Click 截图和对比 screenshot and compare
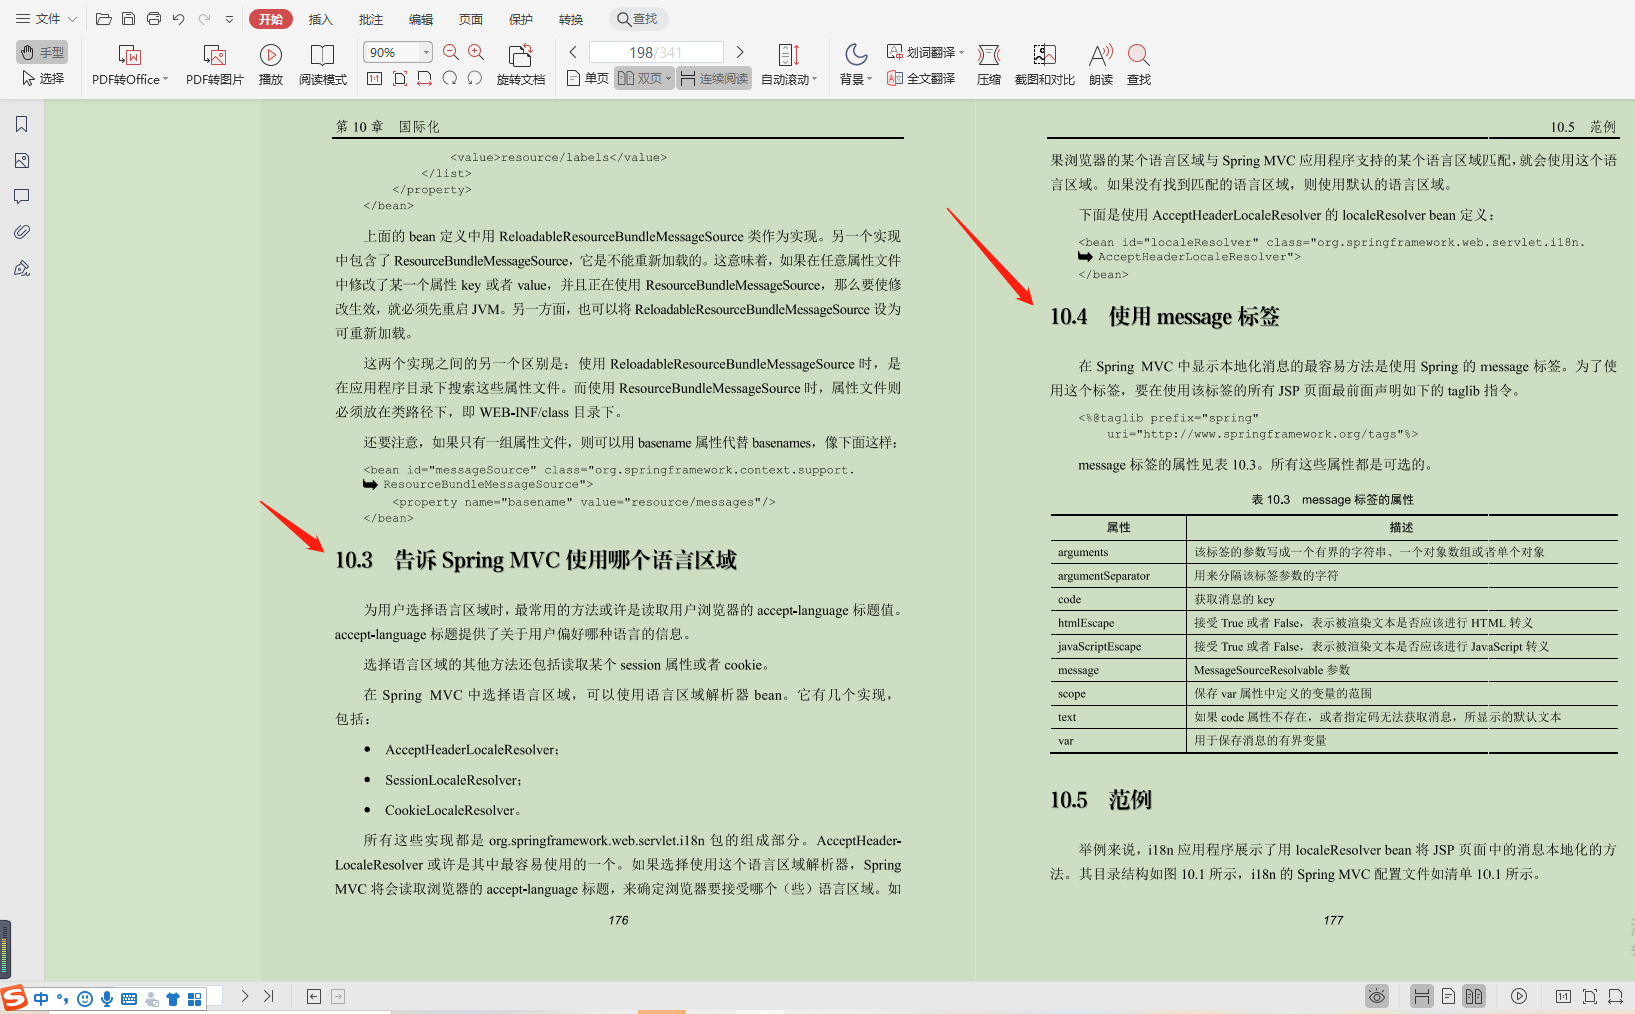Viewport: 1635px width, 1014px height. click(x=1045, y=65)
